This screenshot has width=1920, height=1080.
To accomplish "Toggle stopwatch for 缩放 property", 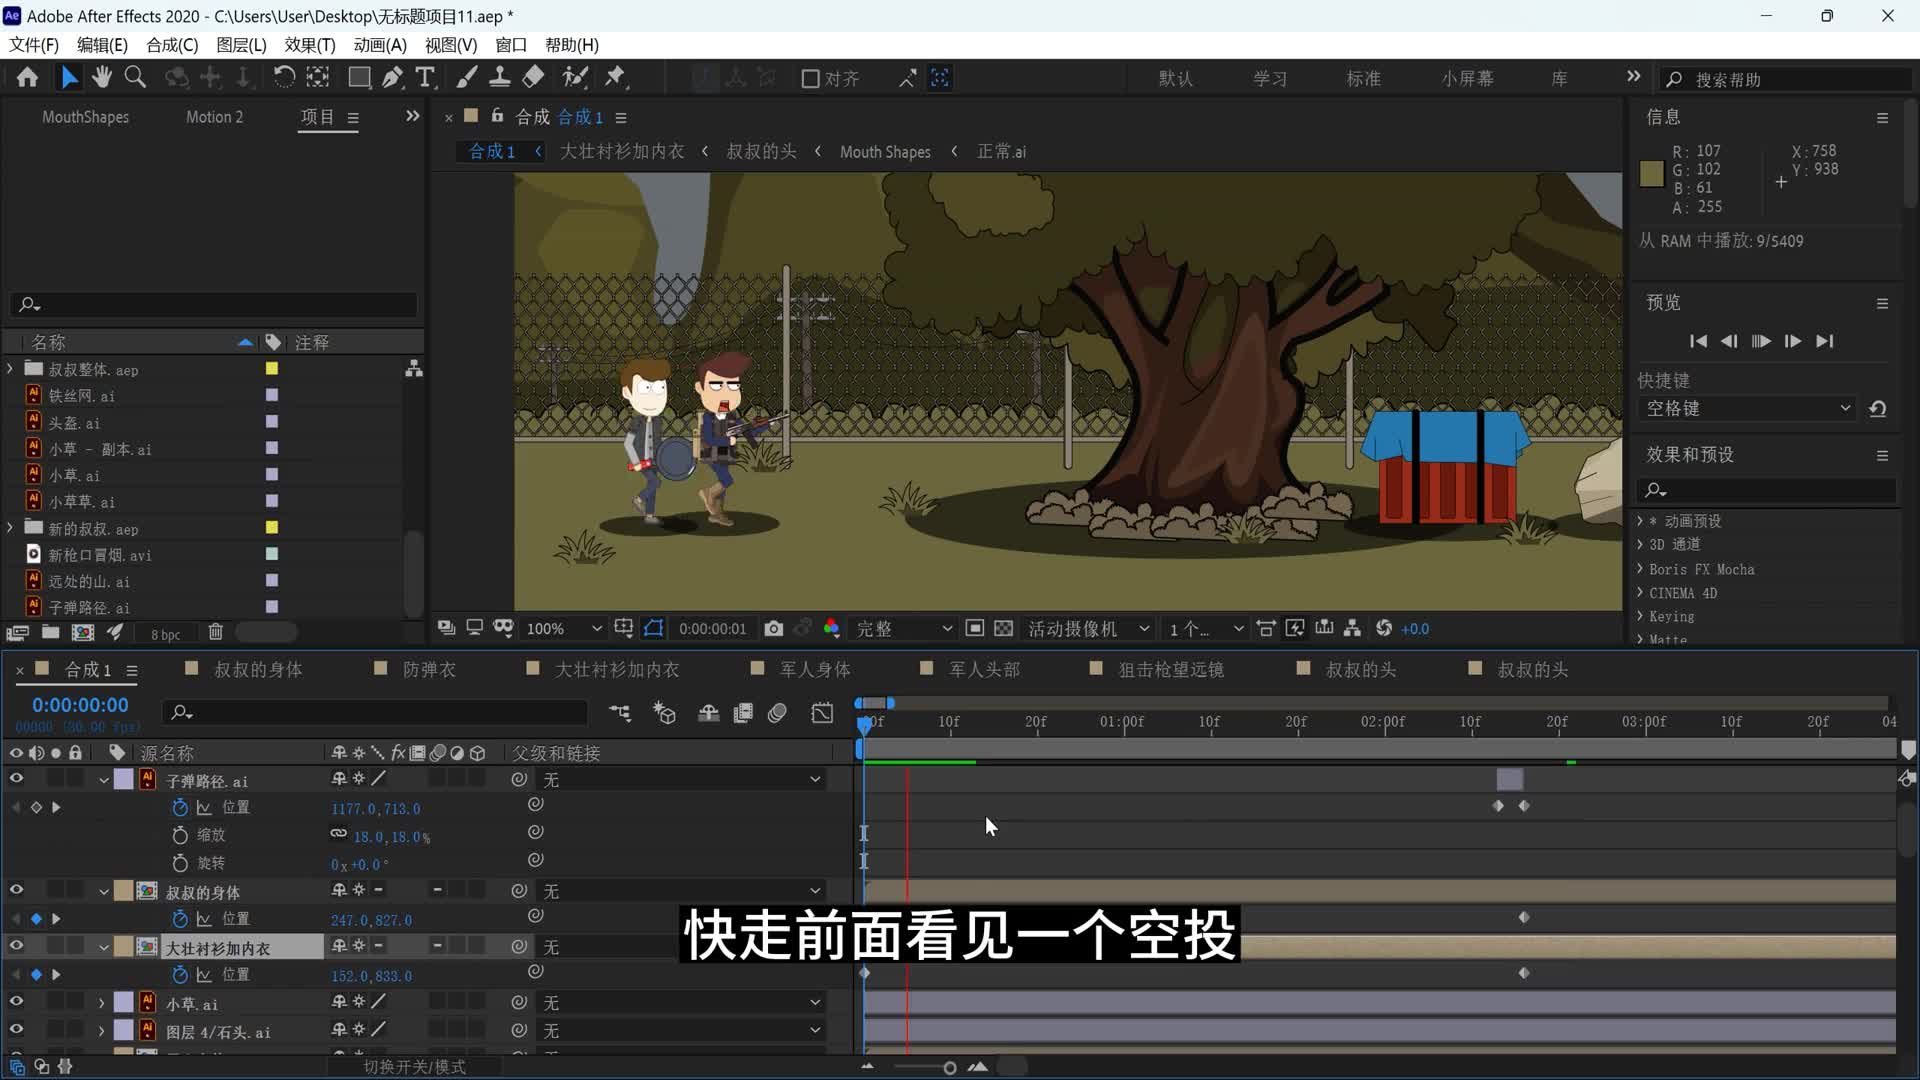I will click(180, 835).
